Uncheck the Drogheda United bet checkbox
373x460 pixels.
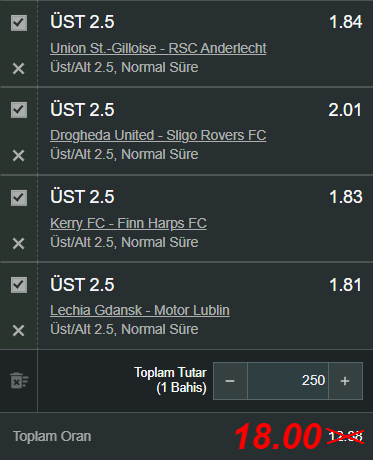click(x=19, y=110)
